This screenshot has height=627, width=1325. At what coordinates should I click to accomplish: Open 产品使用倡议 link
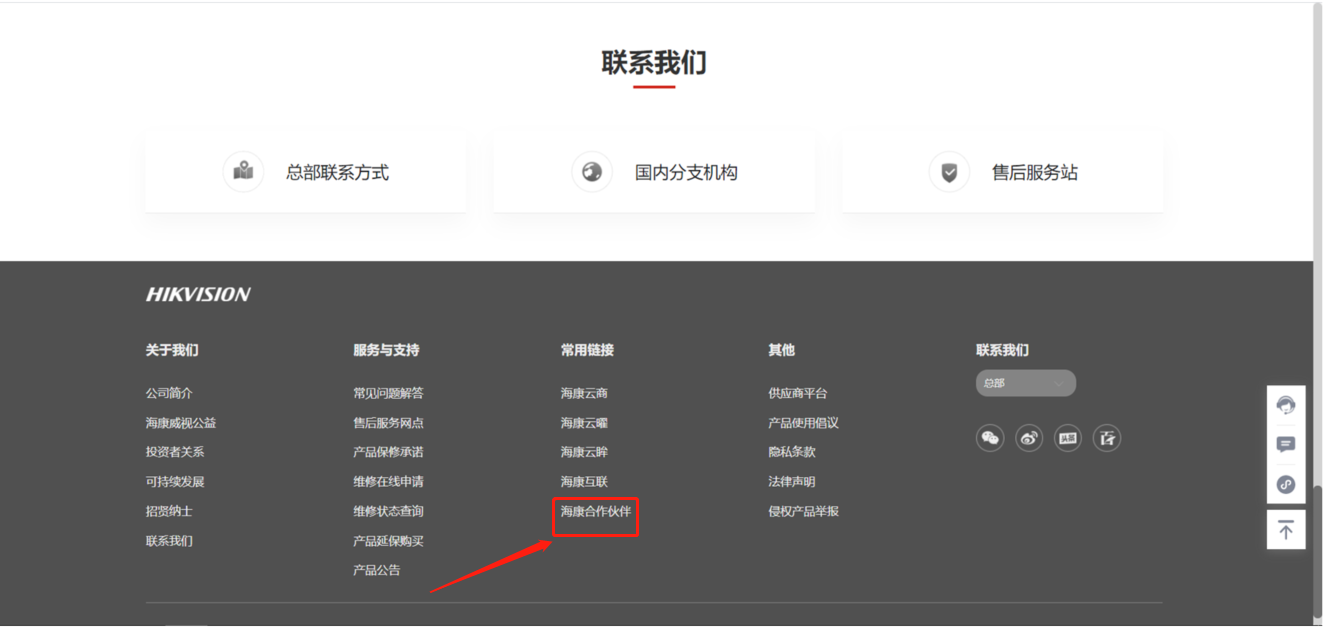(x=804, y=423)
